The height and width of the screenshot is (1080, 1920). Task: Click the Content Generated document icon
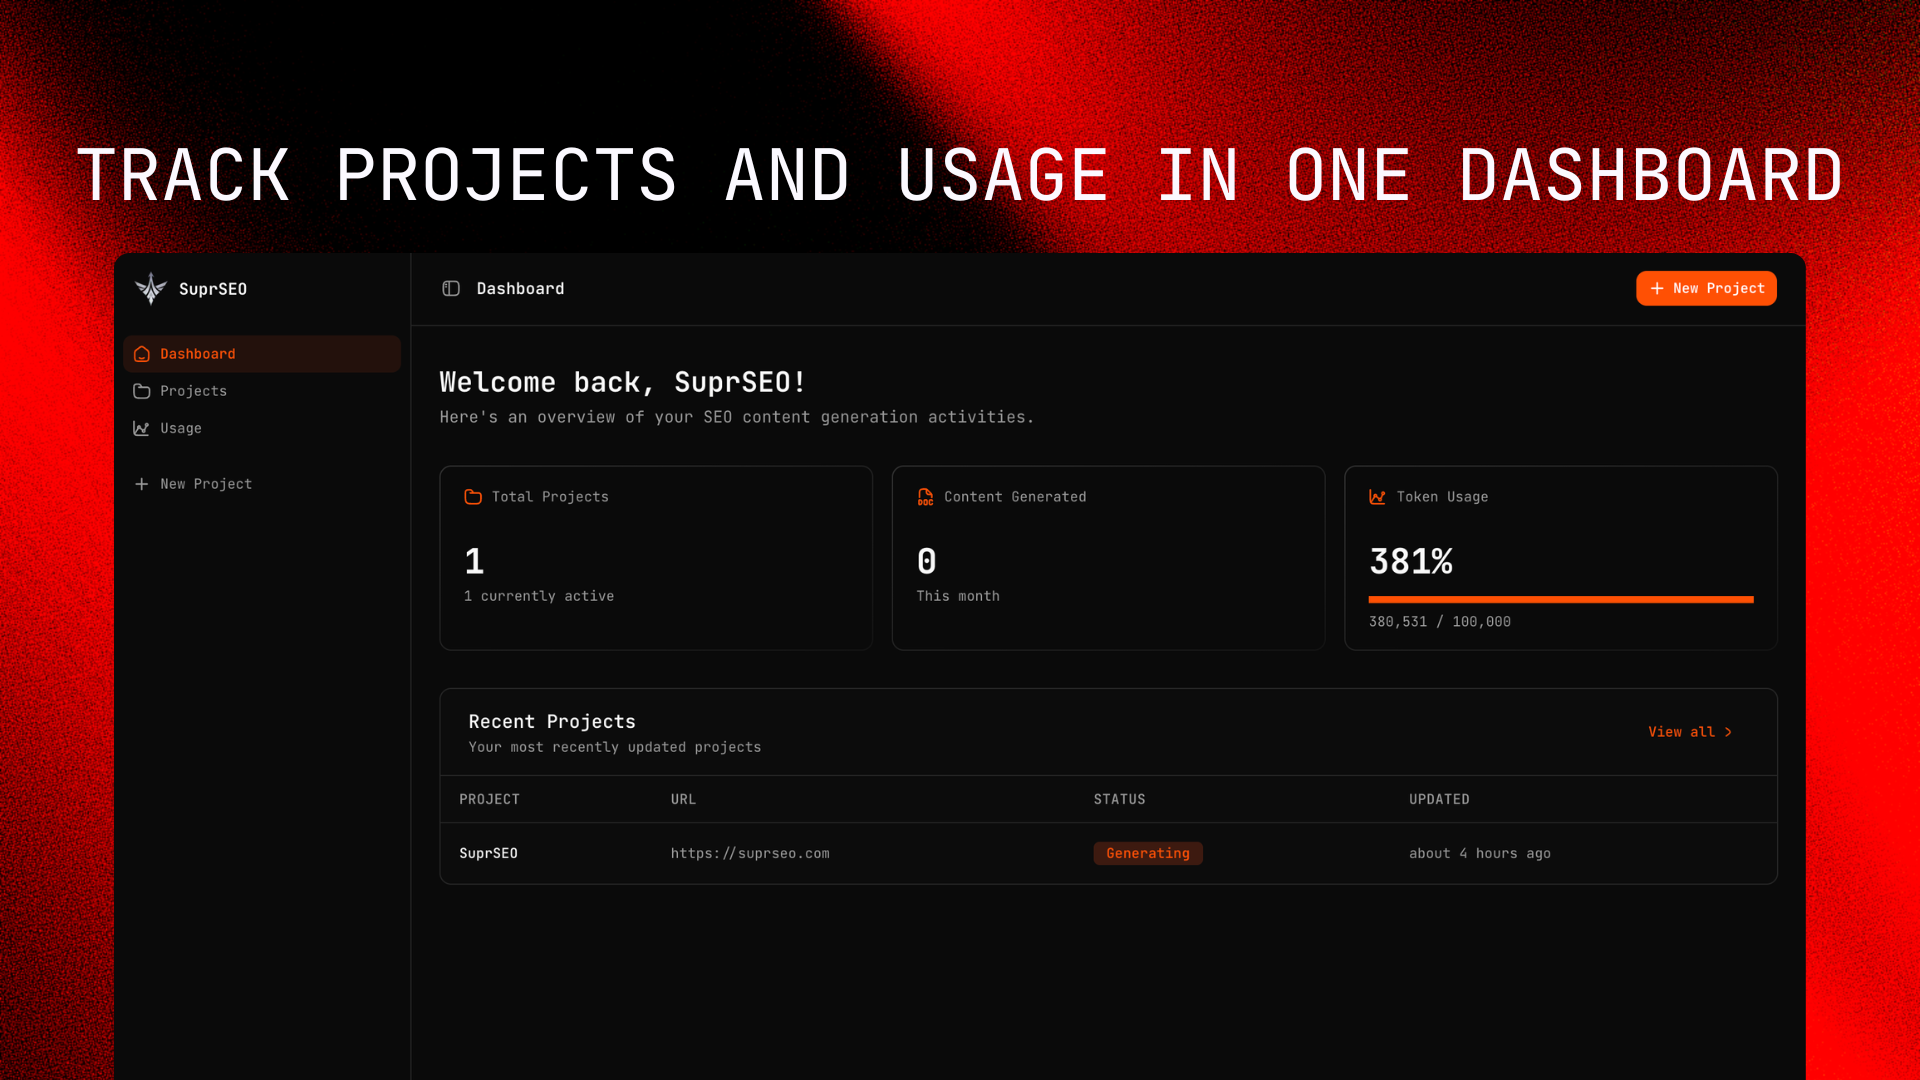[x=925, y=496]
